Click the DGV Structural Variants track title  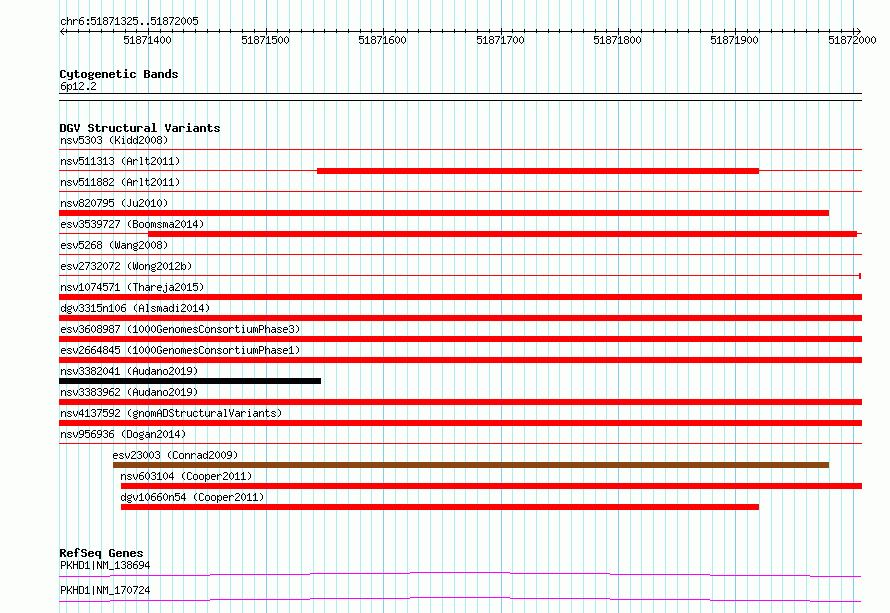[x=140, y=128]
